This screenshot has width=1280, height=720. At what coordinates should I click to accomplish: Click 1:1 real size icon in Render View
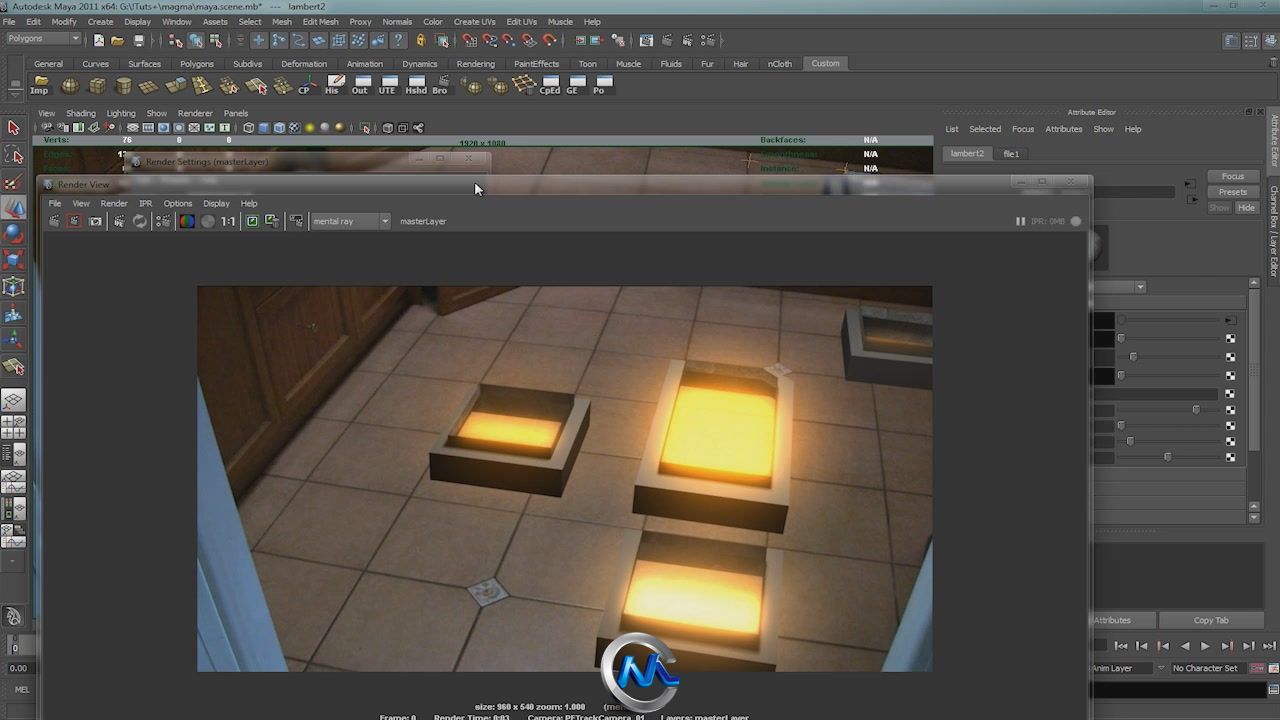(x=229, y=221)
